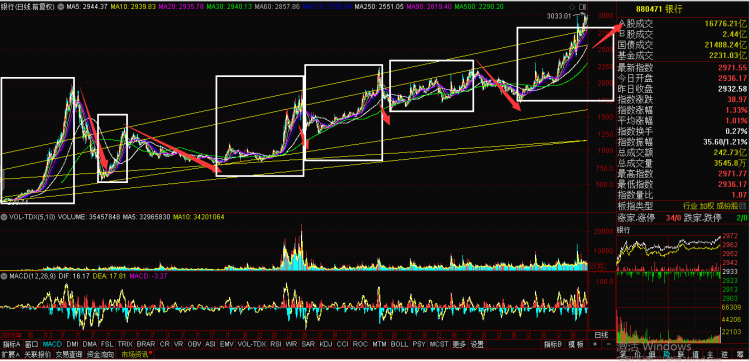This screenshot has width=750, height=361.
Task: Expand the 指标A indicator menu
Action: point(11,344)
